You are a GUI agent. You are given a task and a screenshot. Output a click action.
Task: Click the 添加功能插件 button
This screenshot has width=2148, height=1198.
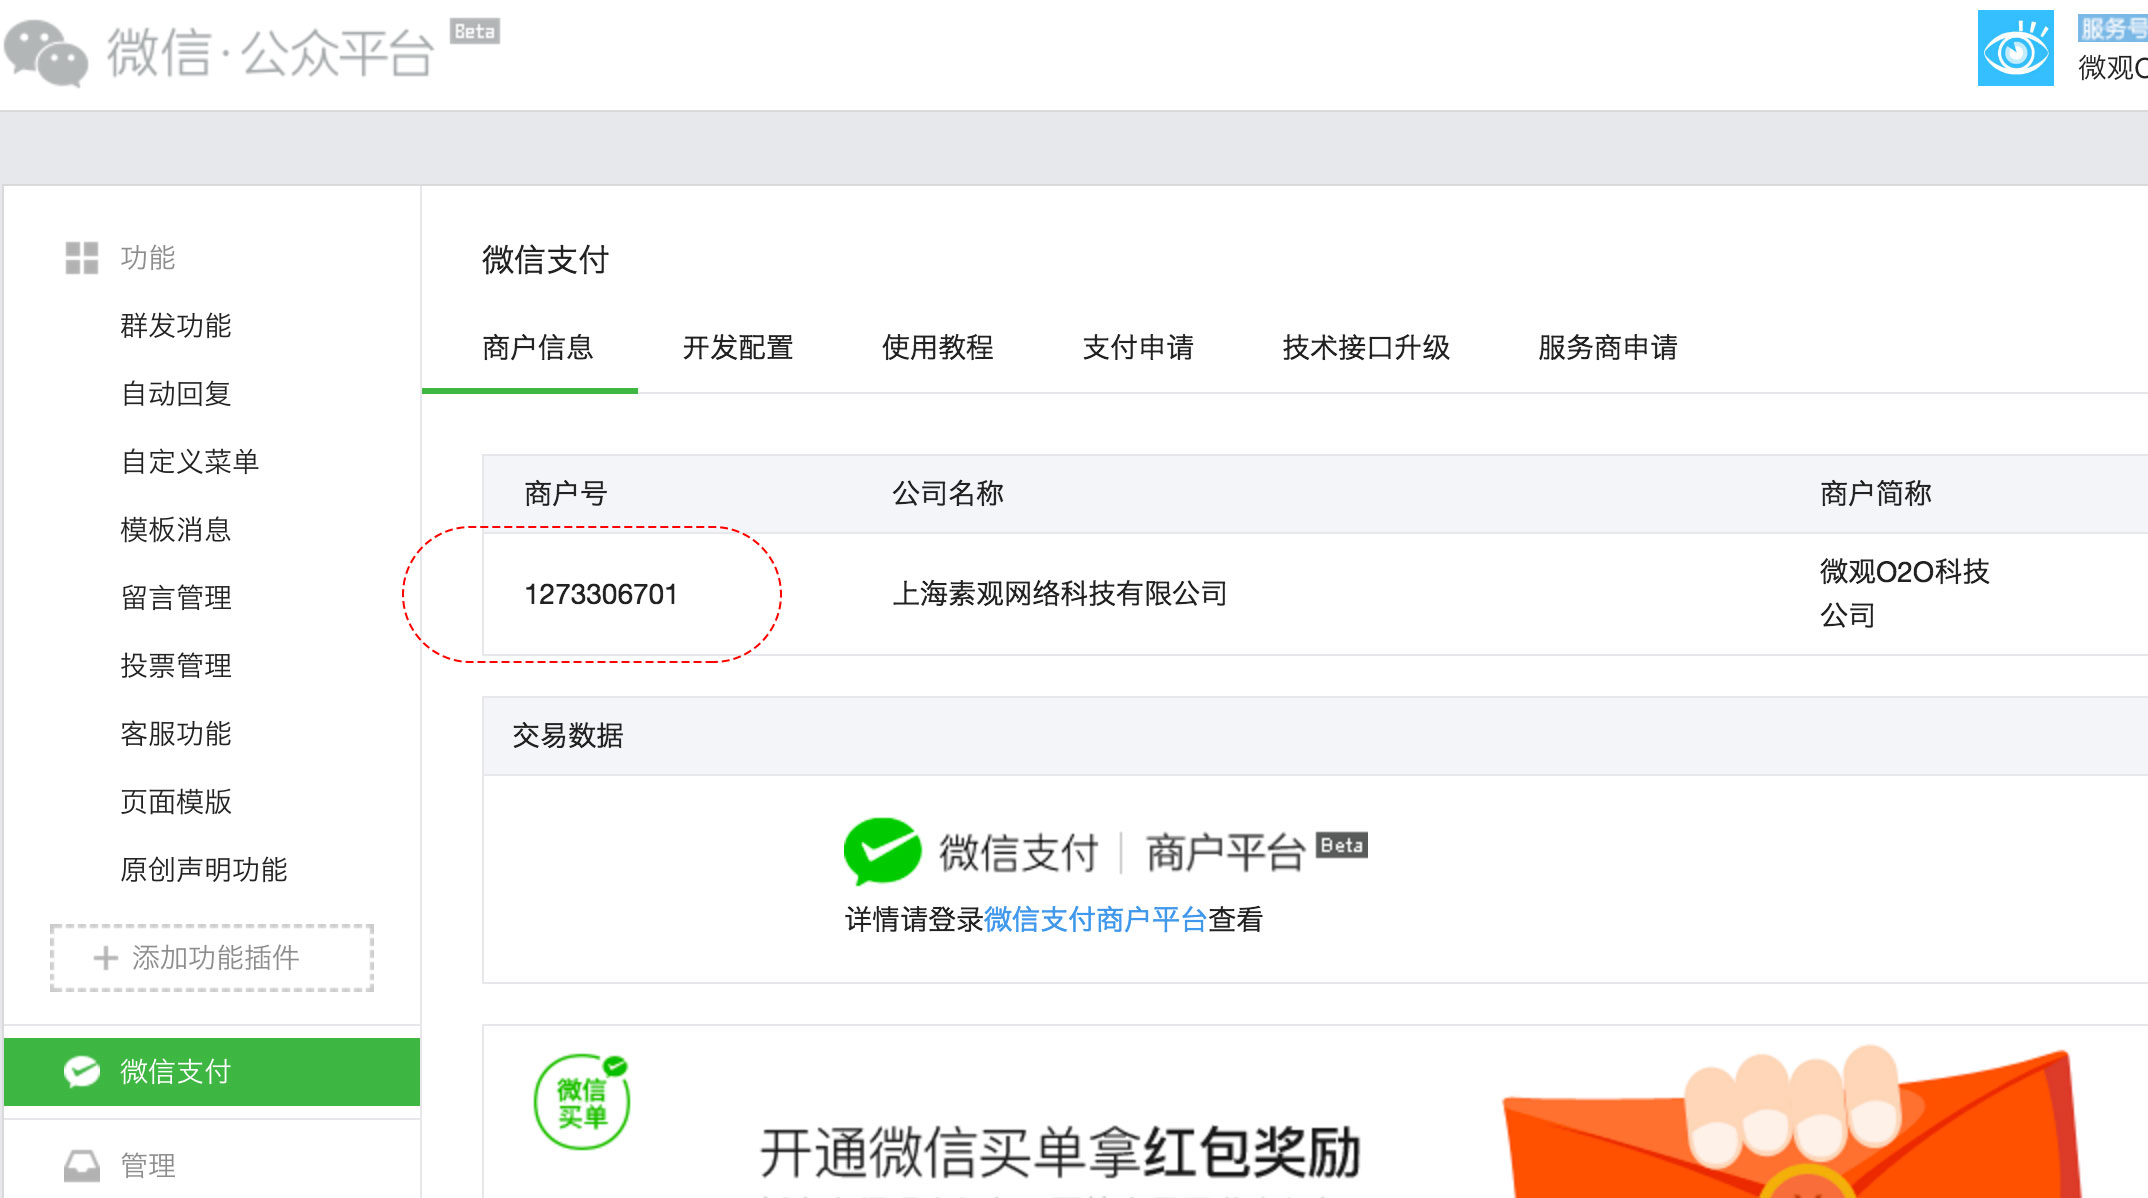(212, 958)
